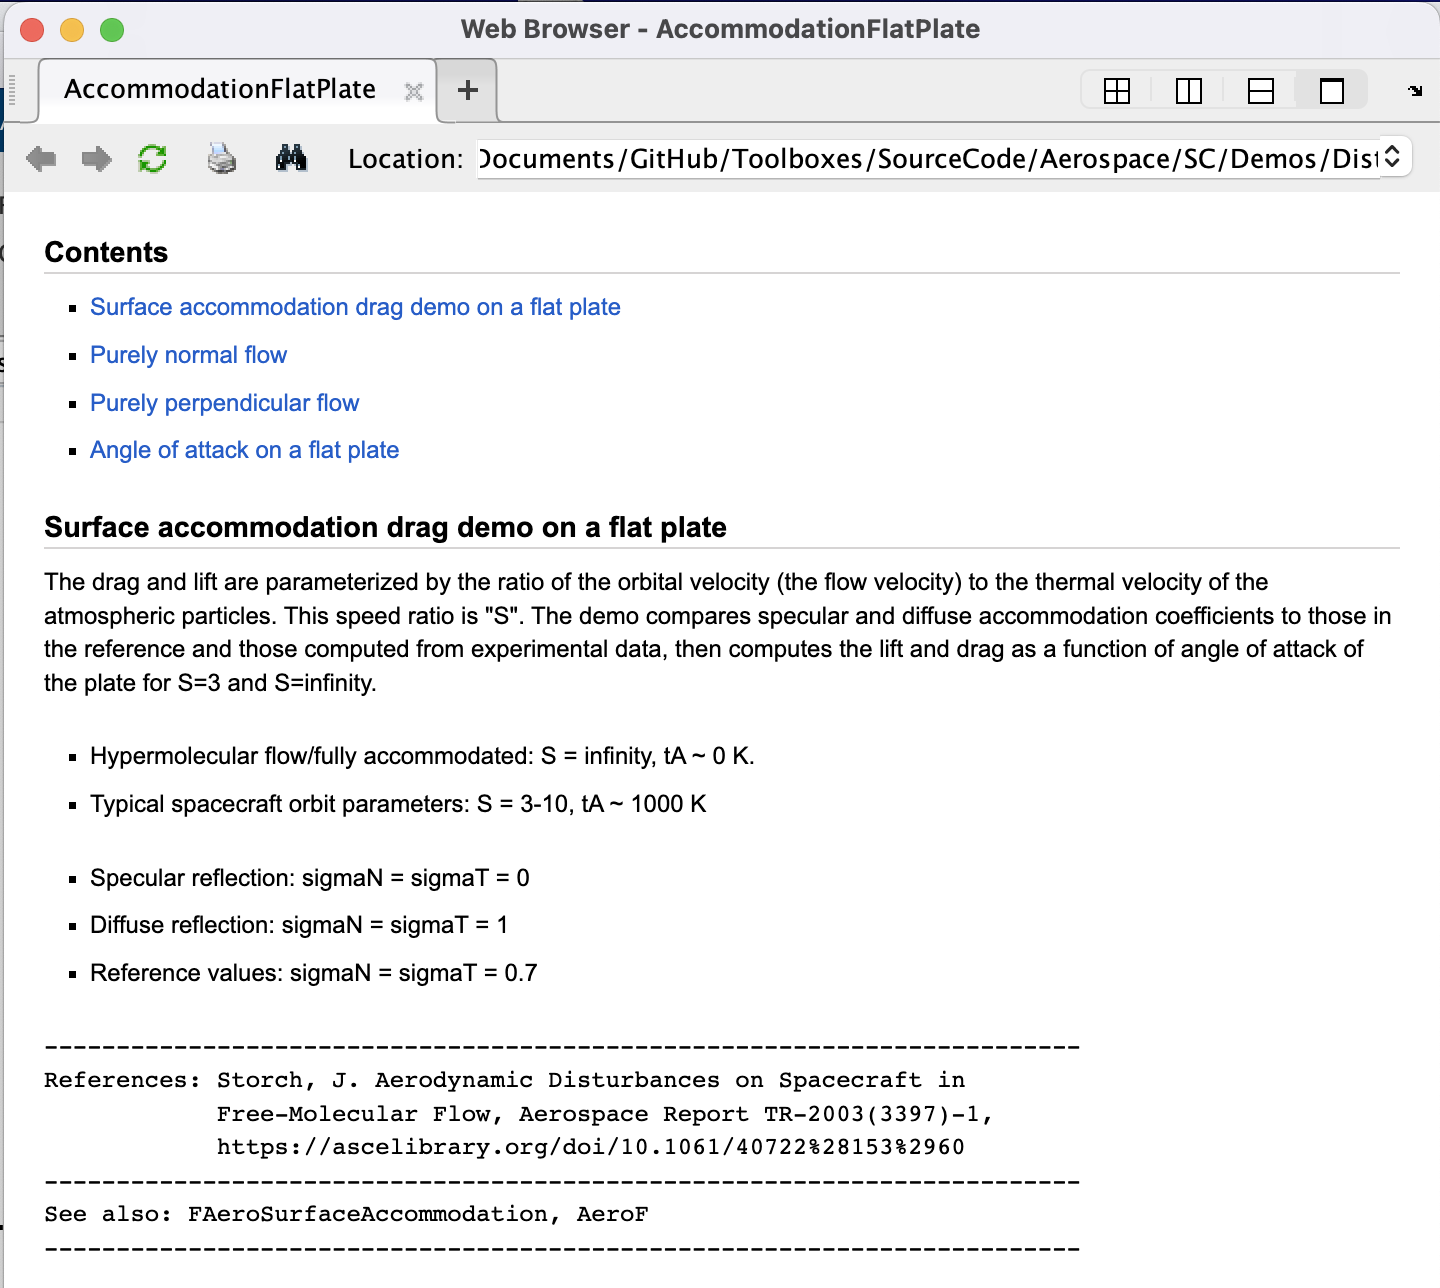Split browser into top/bottom panes
This screenshot has height=1288, width=1440.
click(x=1260, y=91)
